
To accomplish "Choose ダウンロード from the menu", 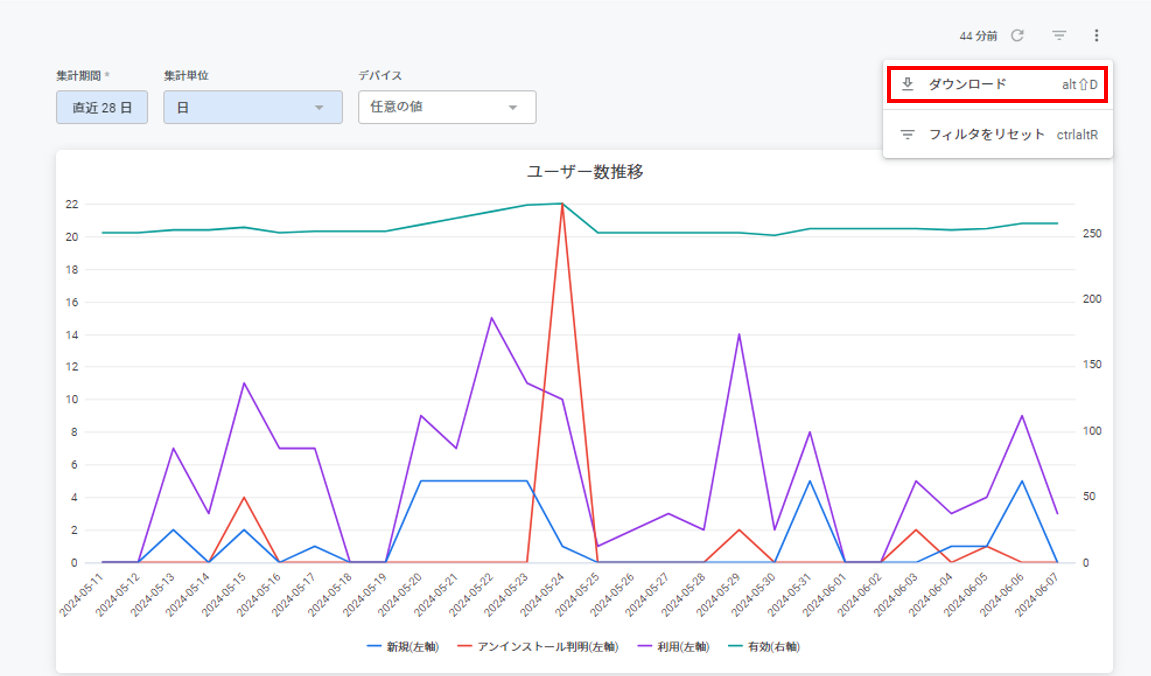I will [x=998, y=84].
